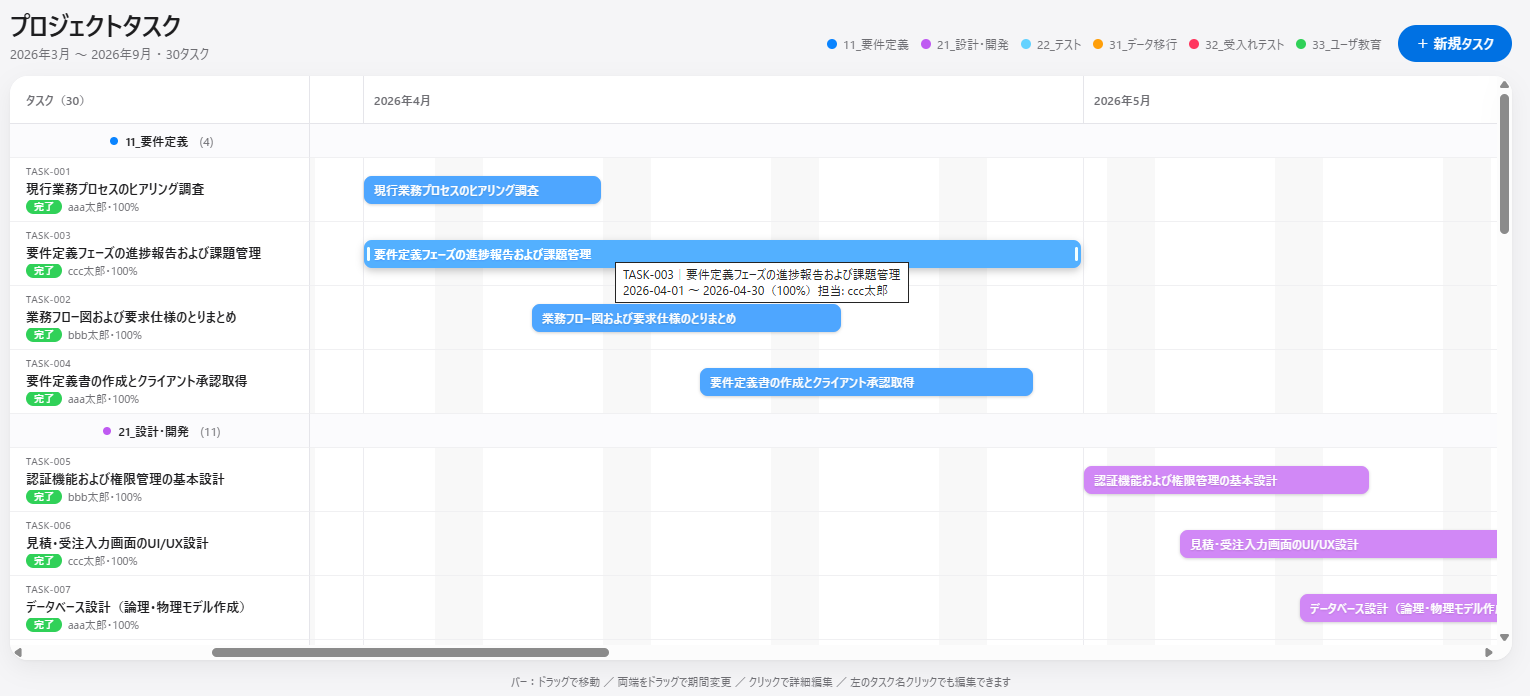
Task: Open task 見積・受注入力画面のUI/UX設計 in the task list
Action: [x=117, y=543]
